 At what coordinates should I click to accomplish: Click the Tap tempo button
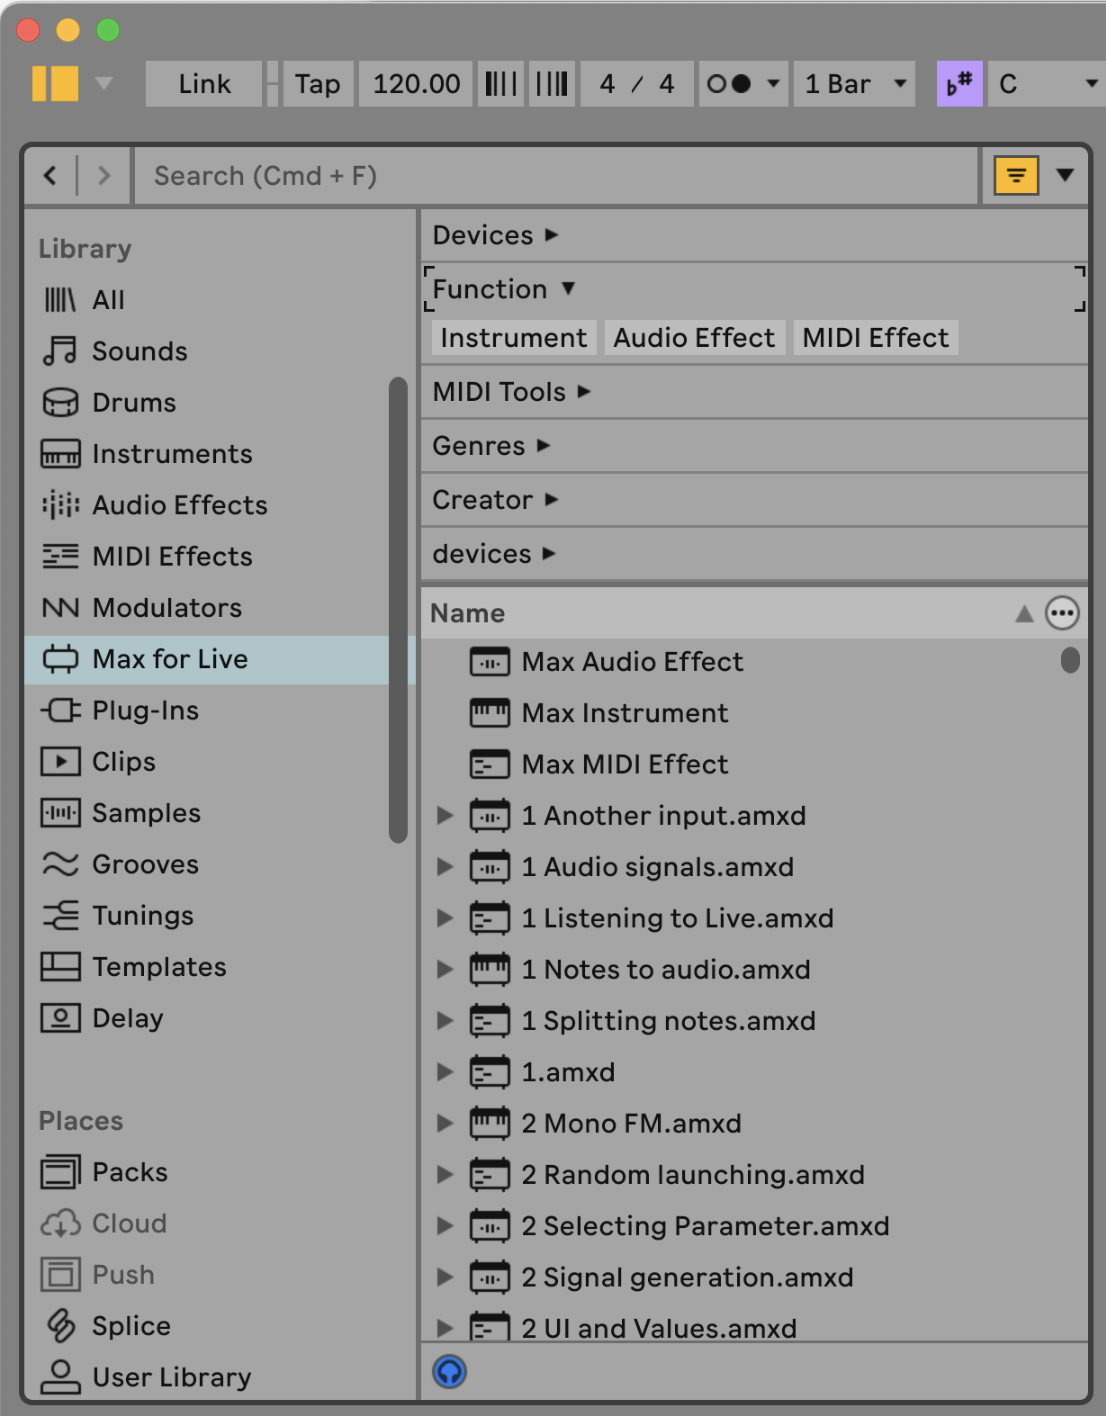point(317,84)
